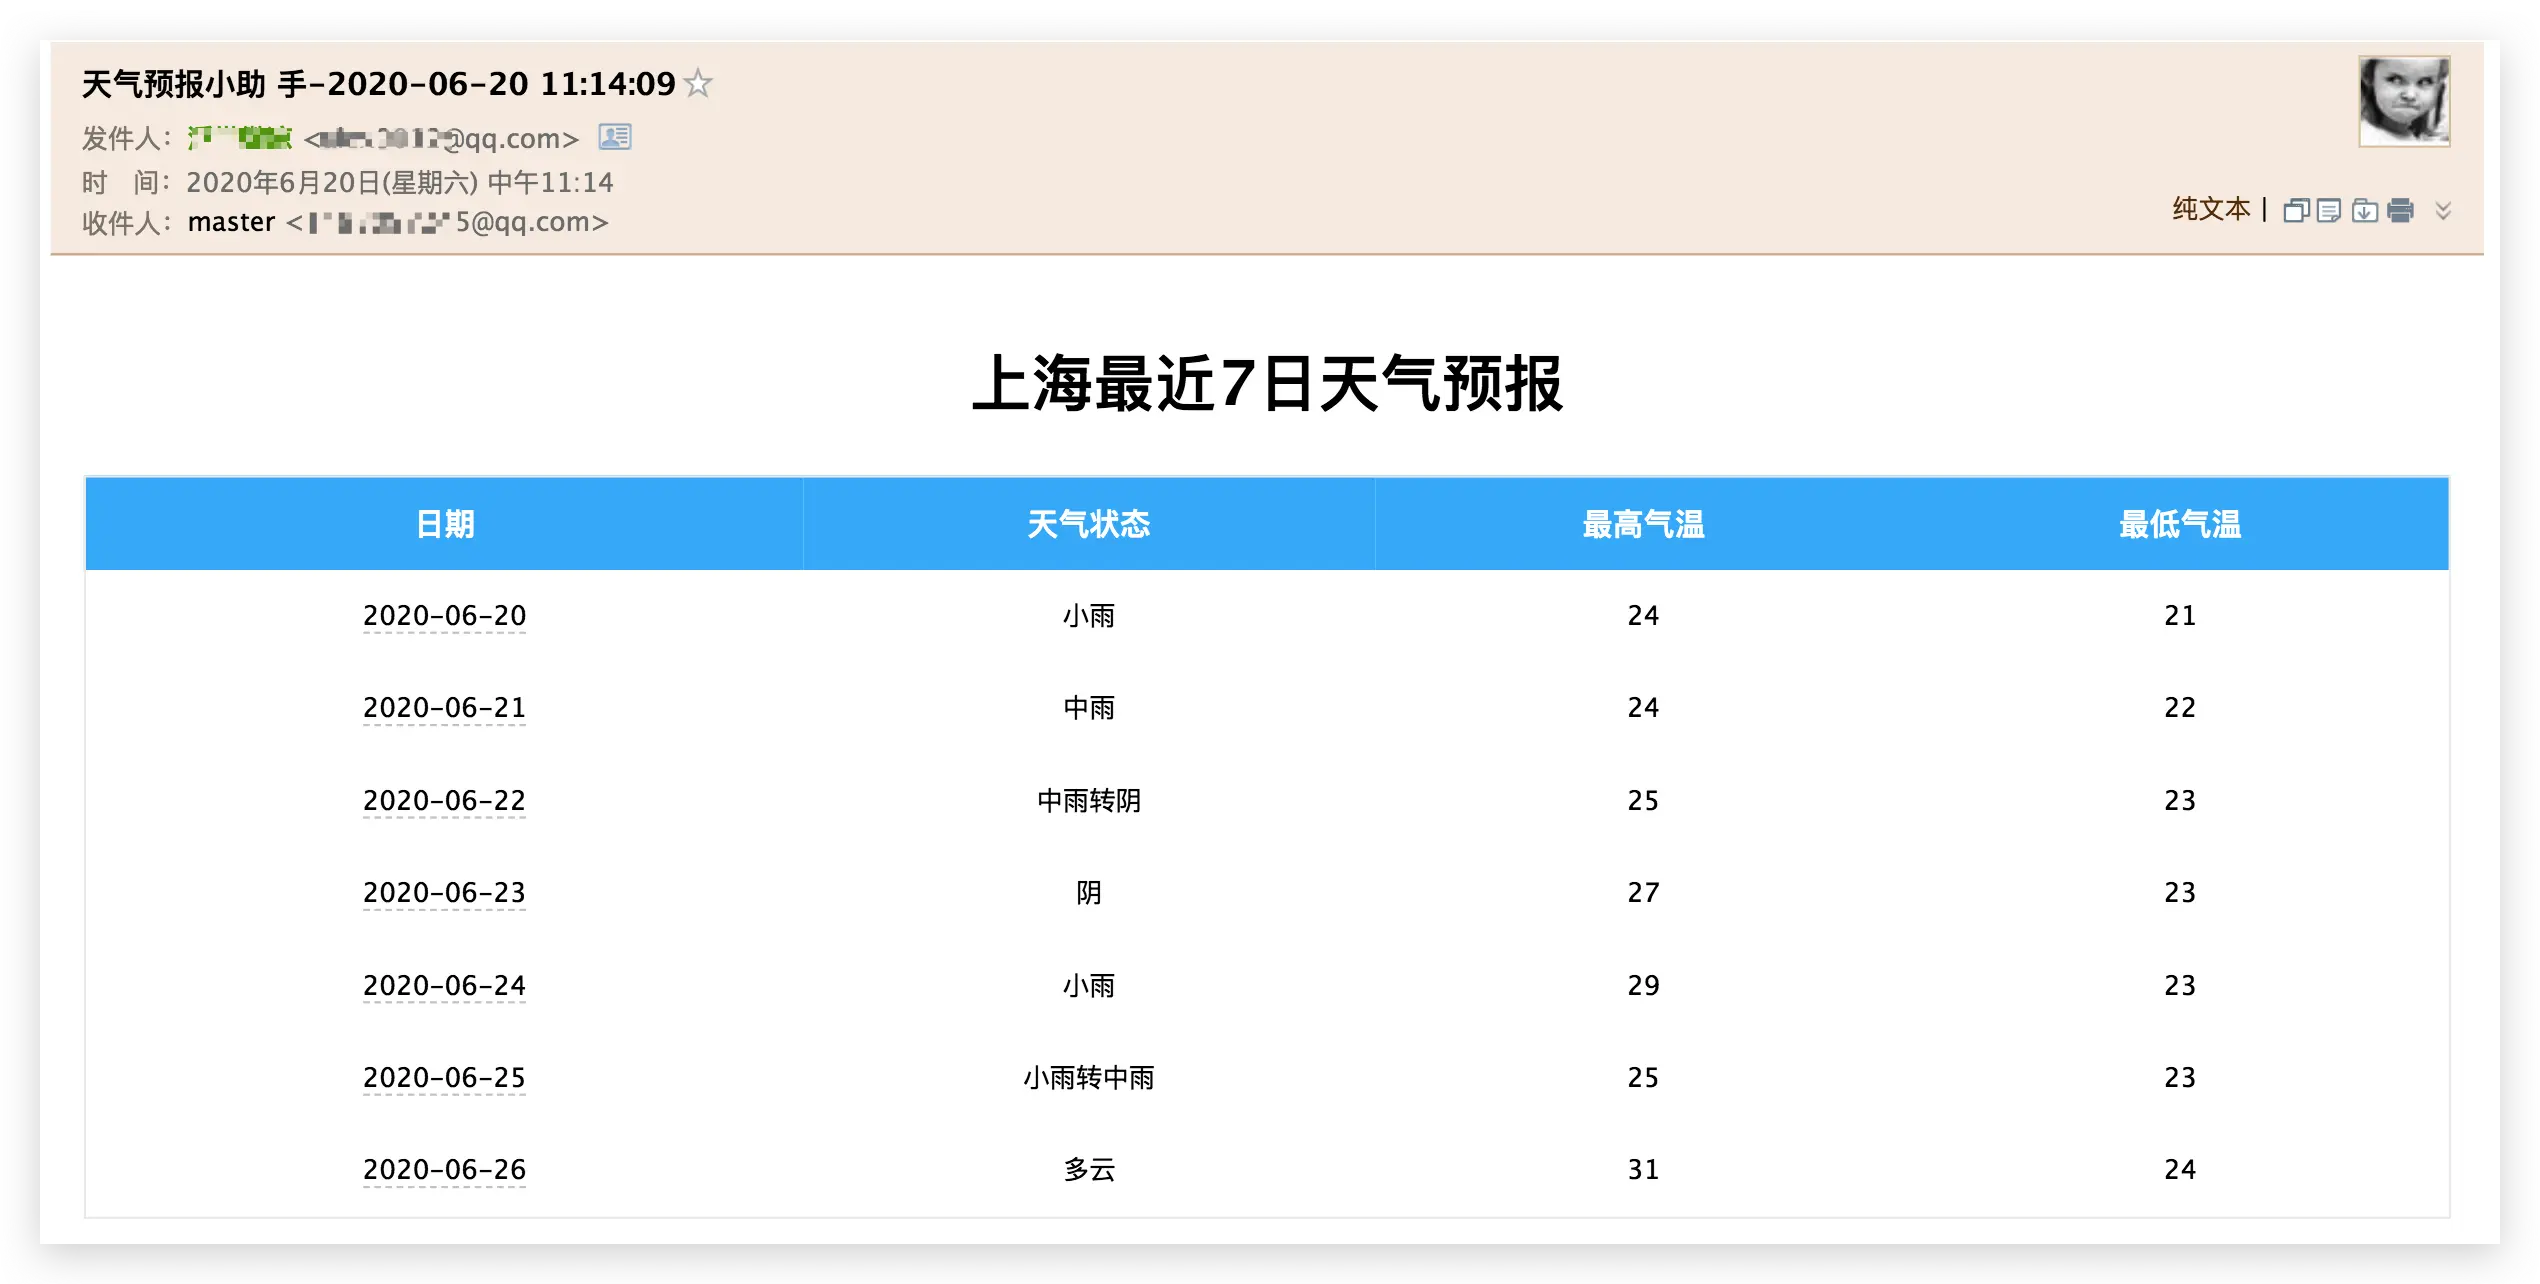
Task: Print the email using printer icon
Action: click(2400, 210)
